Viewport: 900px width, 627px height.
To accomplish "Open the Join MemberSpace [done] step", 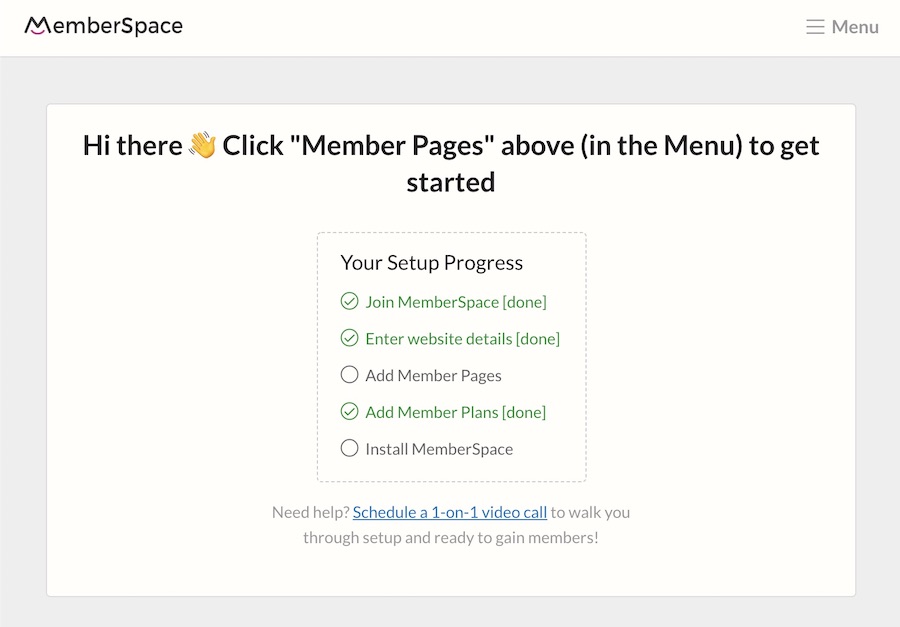I will click(456, 302).
